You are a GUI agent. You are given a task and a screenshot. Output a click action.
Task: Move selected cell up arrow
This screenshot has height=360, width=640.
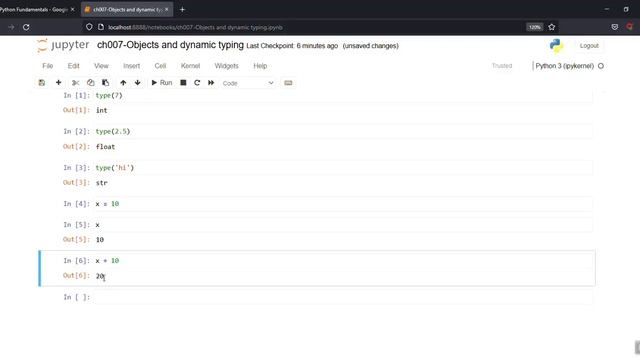(x=123, y=83)
